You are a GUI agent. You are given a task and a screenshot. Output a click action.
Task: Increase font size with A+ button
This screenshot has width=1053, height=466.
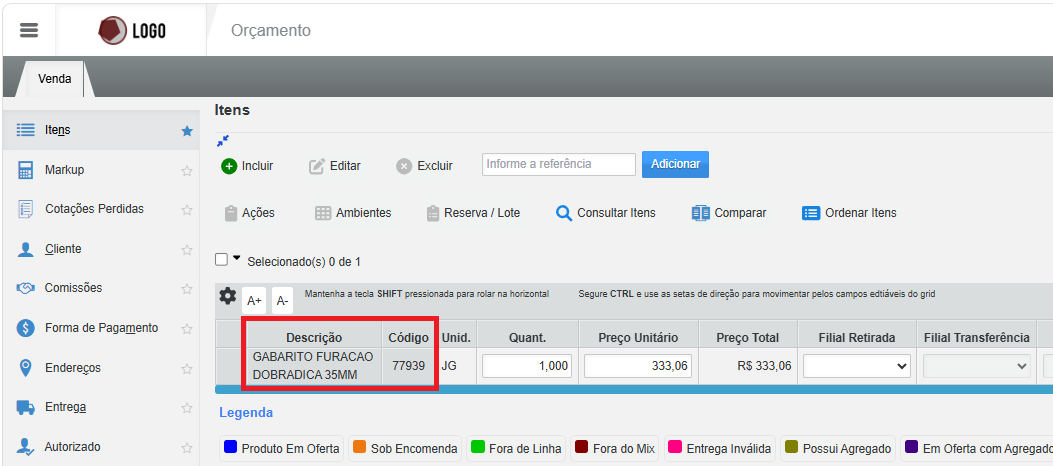(254, 300)
